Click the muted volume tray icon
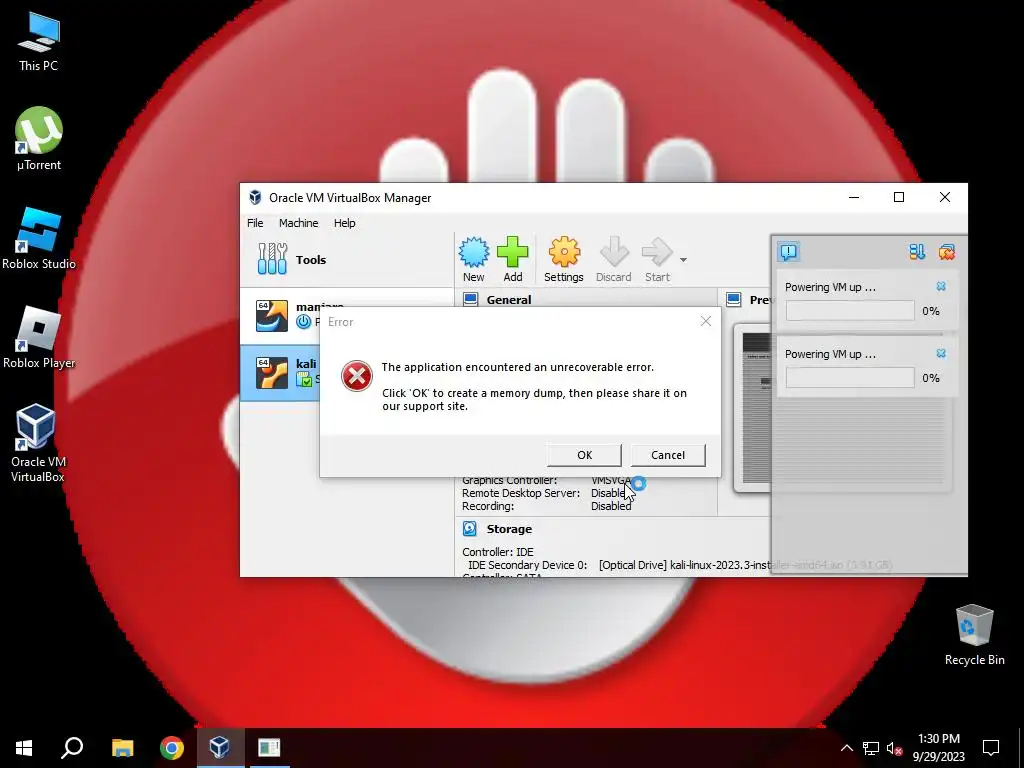 (x=894, y=748)
